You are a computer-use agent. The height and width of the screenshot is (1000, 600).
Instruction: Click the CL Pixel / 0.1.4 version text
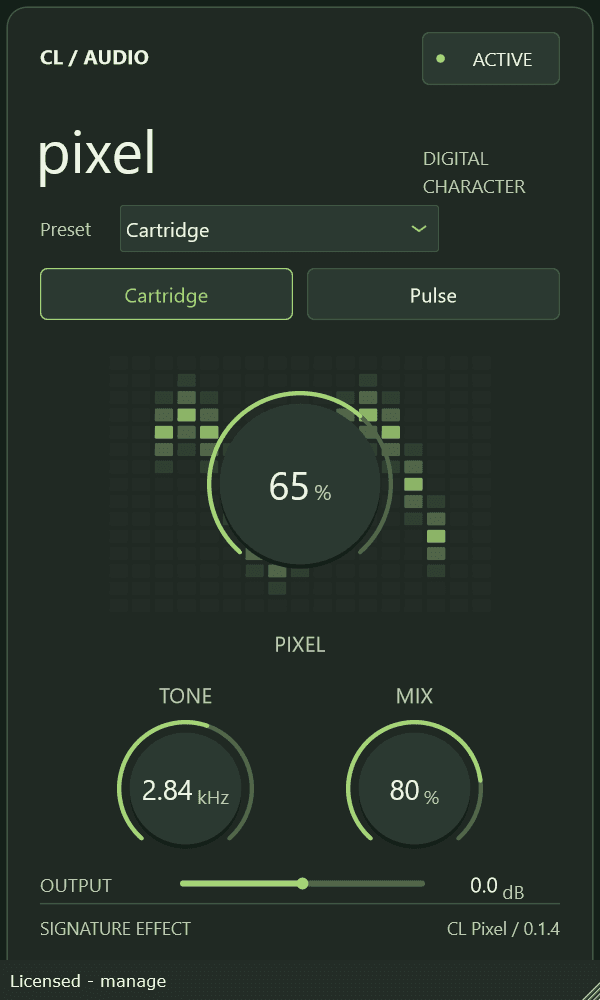(x=503, y=929)
